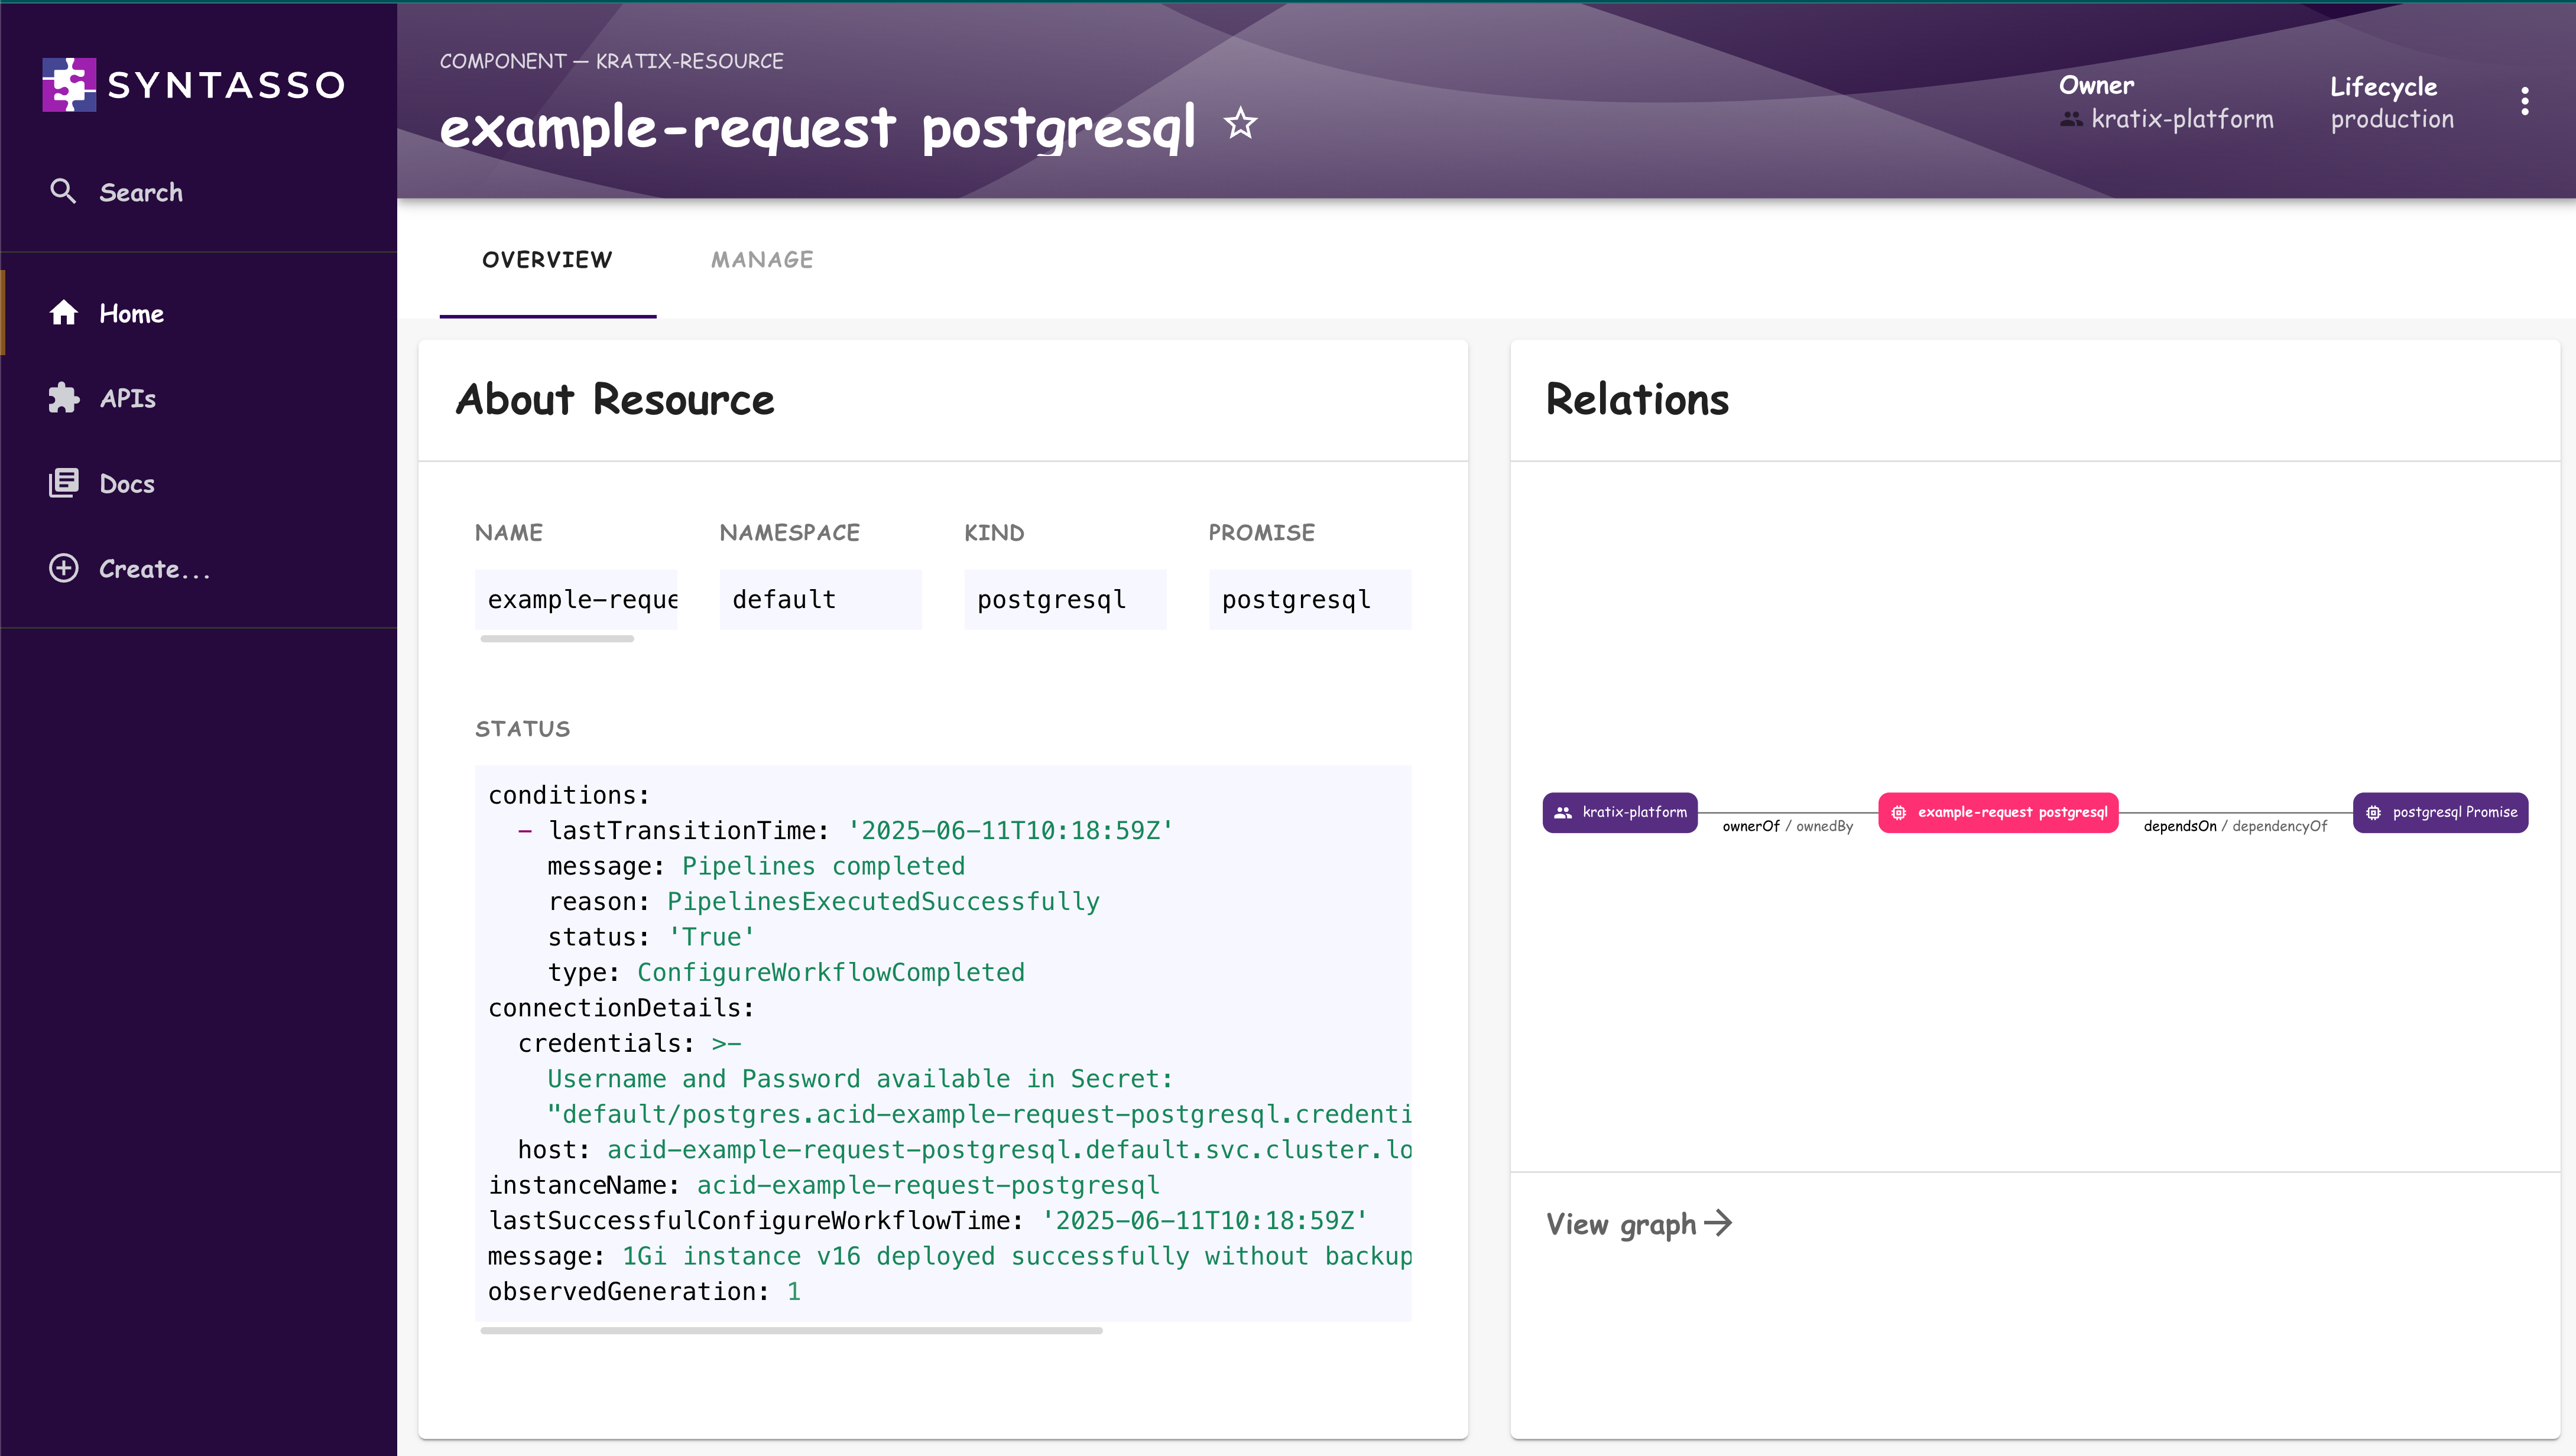Click example-request postgresql node component icon
The height and width of the screenshot is (1456, 2576).
pos(1898,812)
